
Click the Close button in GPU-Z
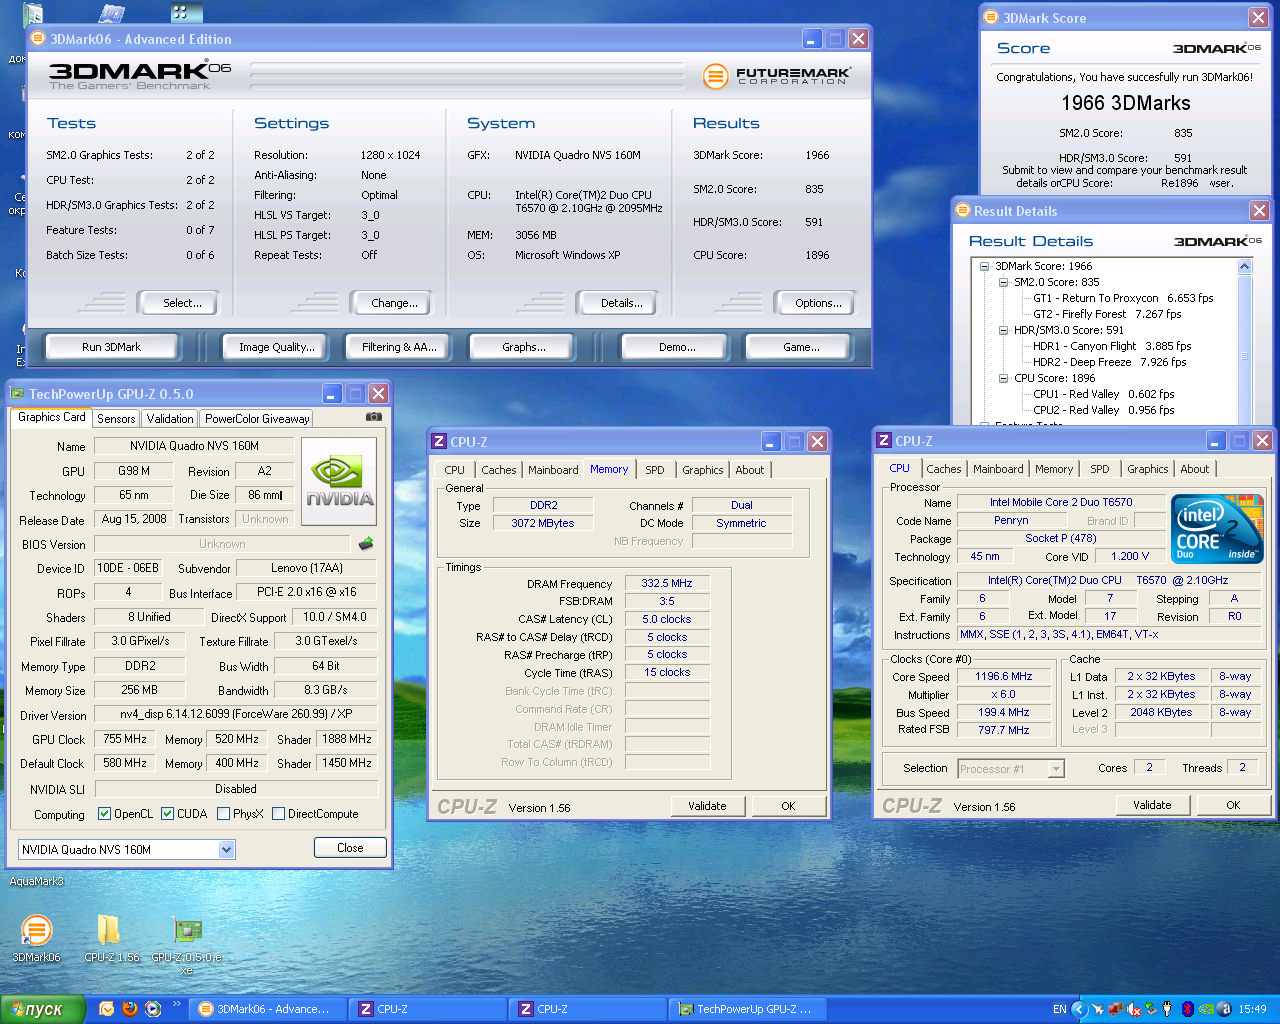coord(350,848)
